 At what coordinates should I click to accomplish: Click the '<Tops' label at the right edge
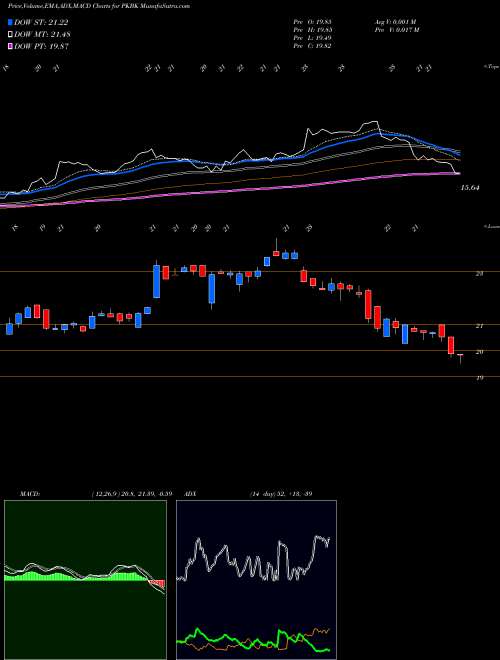click(491, 67)
